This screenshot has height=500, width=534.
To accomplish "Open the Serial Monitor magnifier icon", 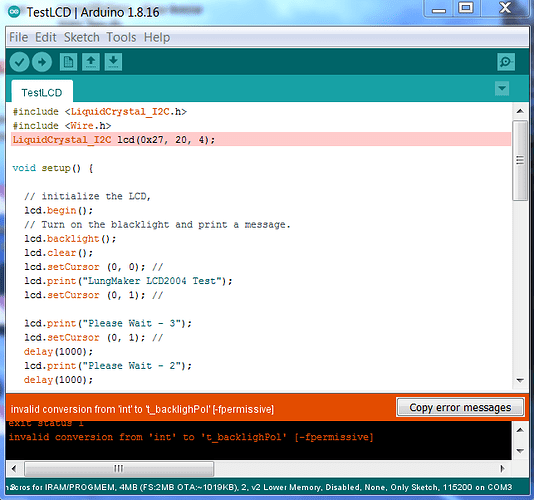I will pyautogui.click(x=506, y=62).
